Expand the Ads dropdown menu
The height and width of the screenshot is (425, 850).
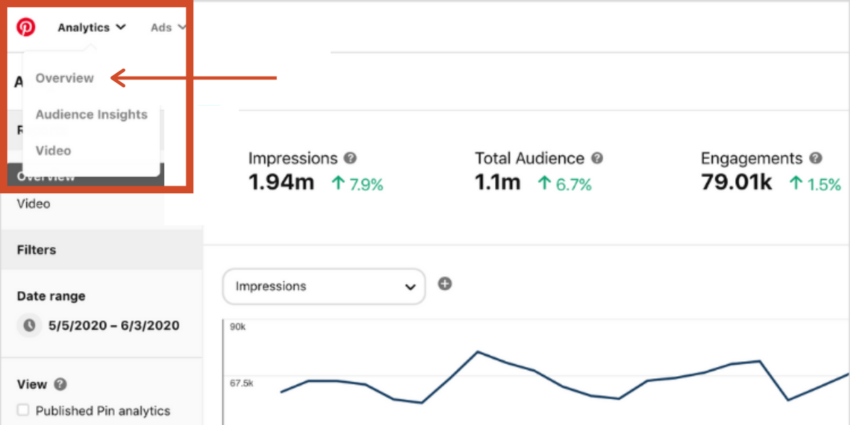[167, 27]
